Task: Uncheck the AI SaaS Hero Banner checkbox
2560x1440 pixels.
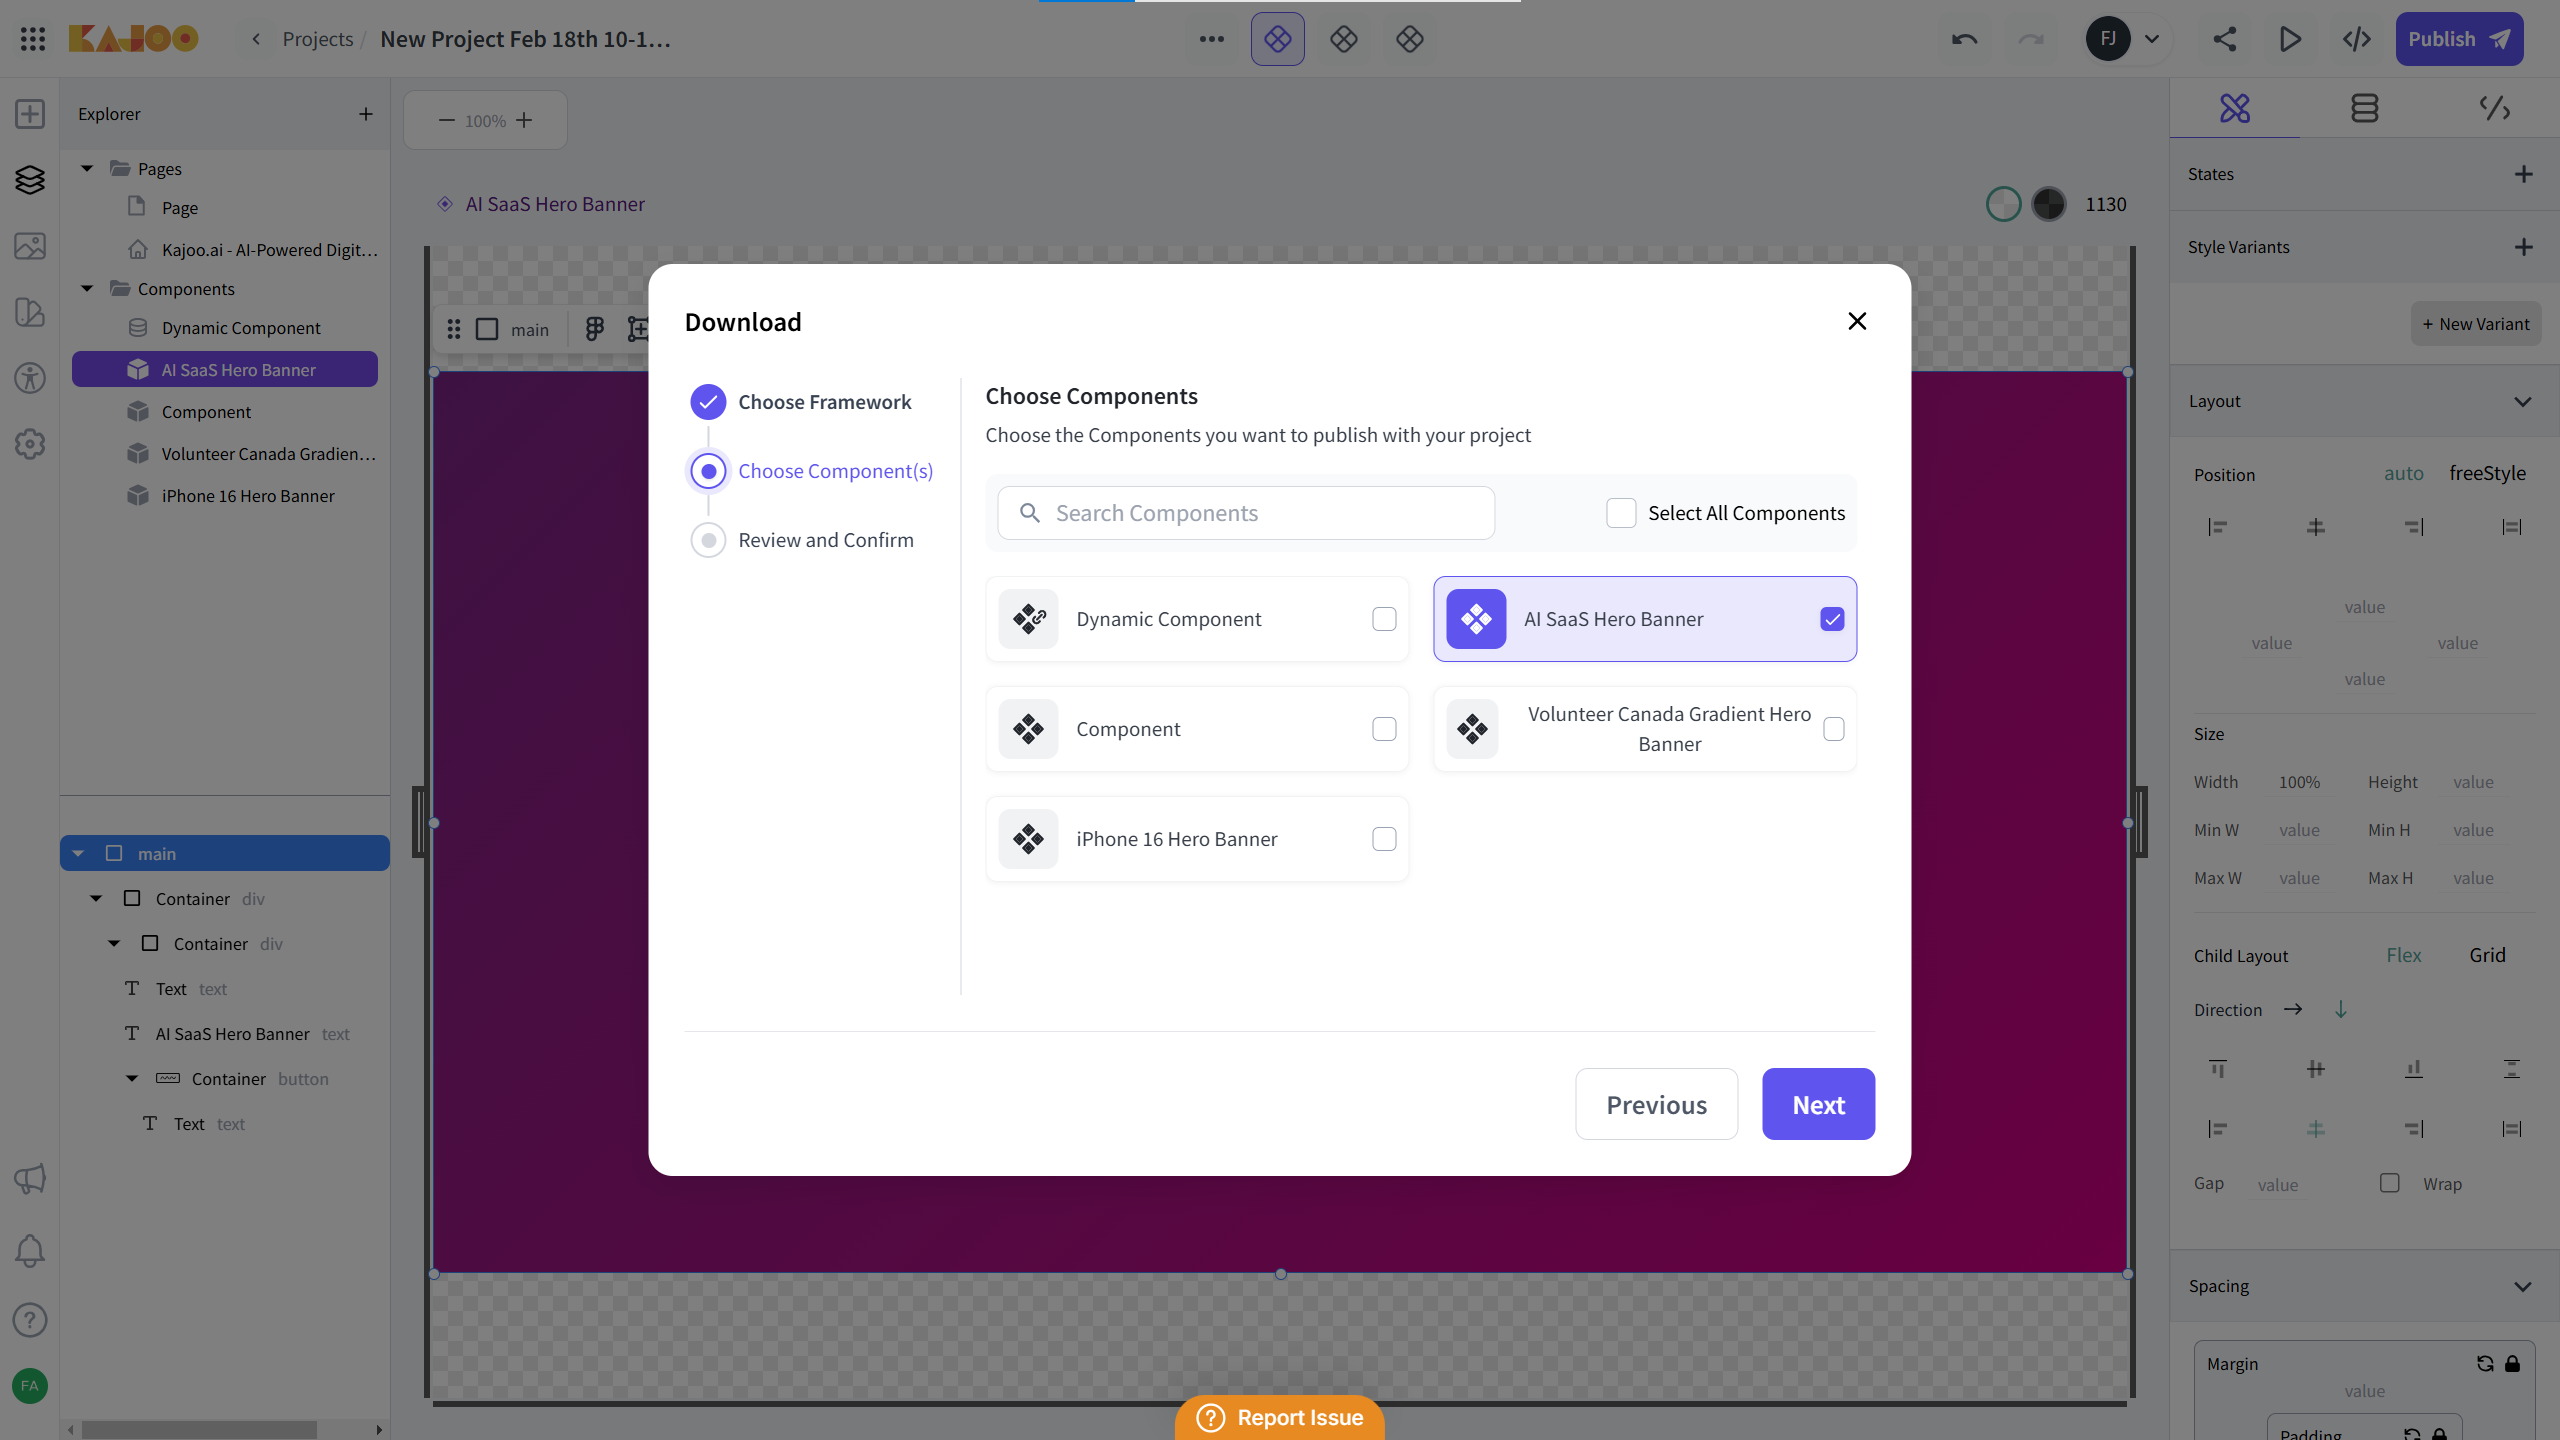Action: (x=1832, y=619)
